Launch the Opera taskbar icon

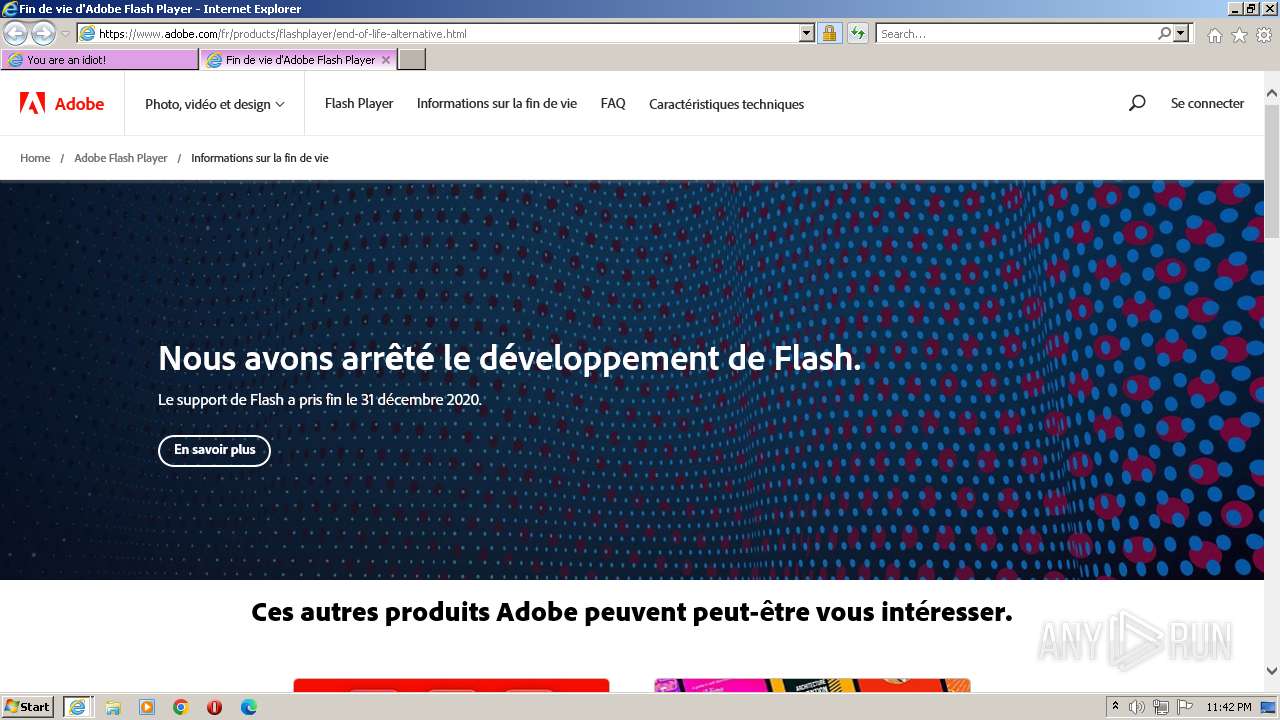(x=215, y=707)
